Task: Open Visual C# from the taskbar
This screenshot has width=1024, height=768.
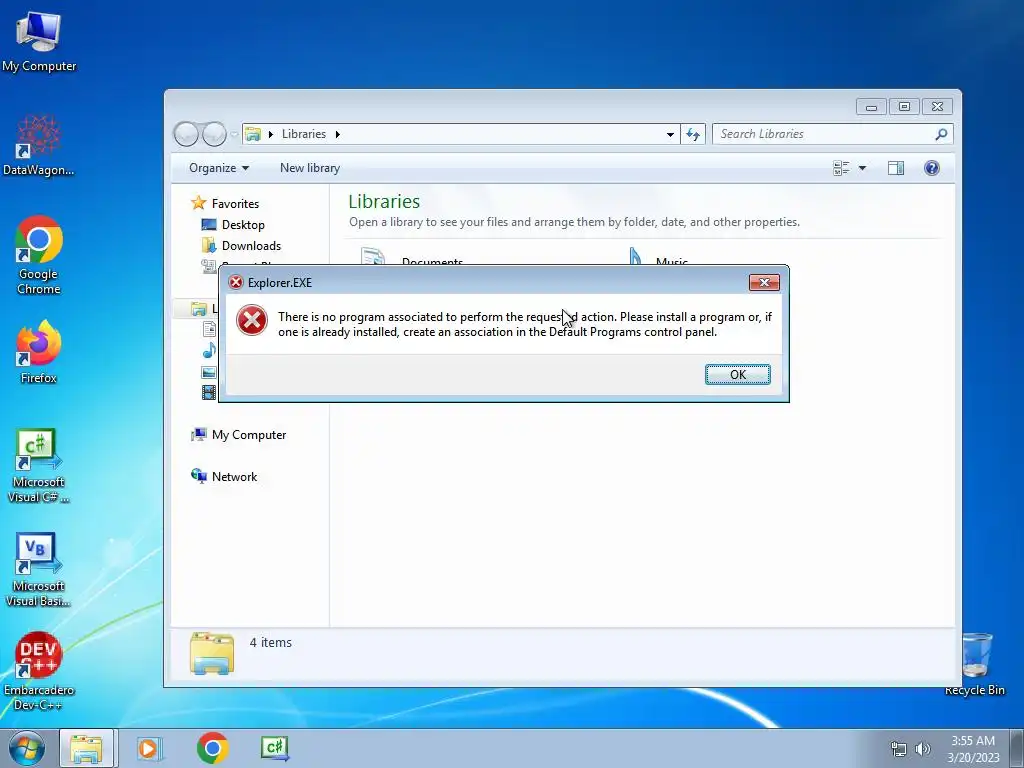Action: 274,748
